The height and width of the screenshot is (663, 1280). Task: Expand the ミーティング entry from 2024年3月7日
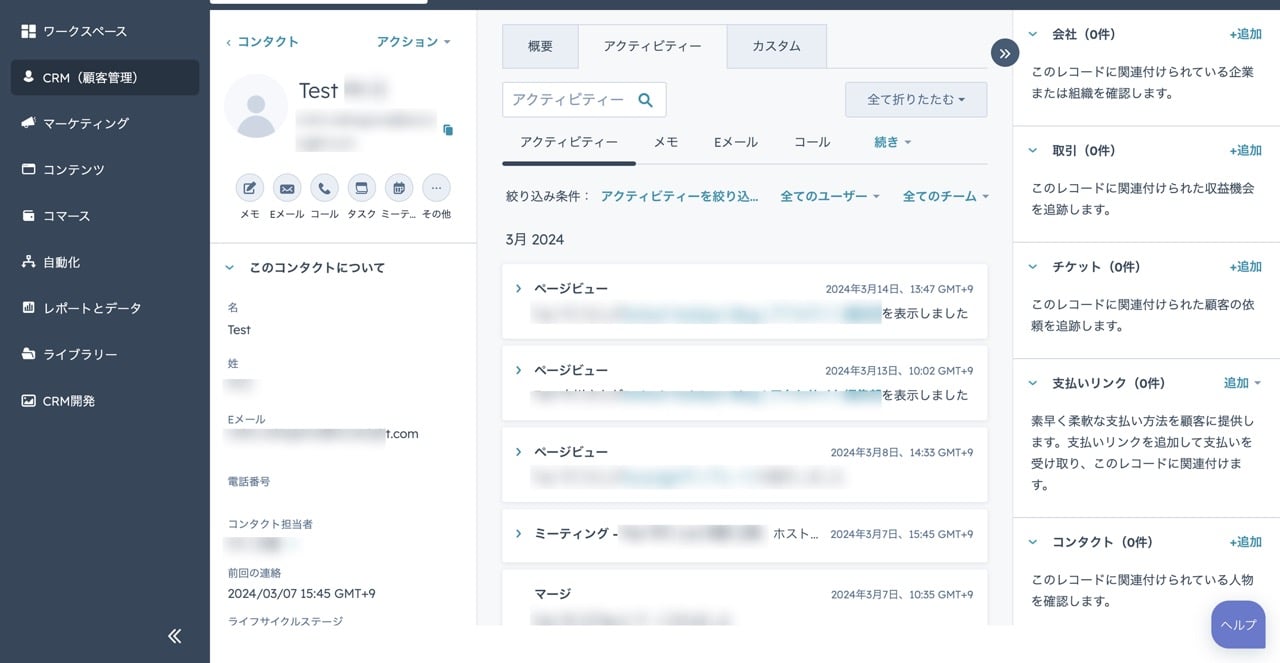[518, 534]
